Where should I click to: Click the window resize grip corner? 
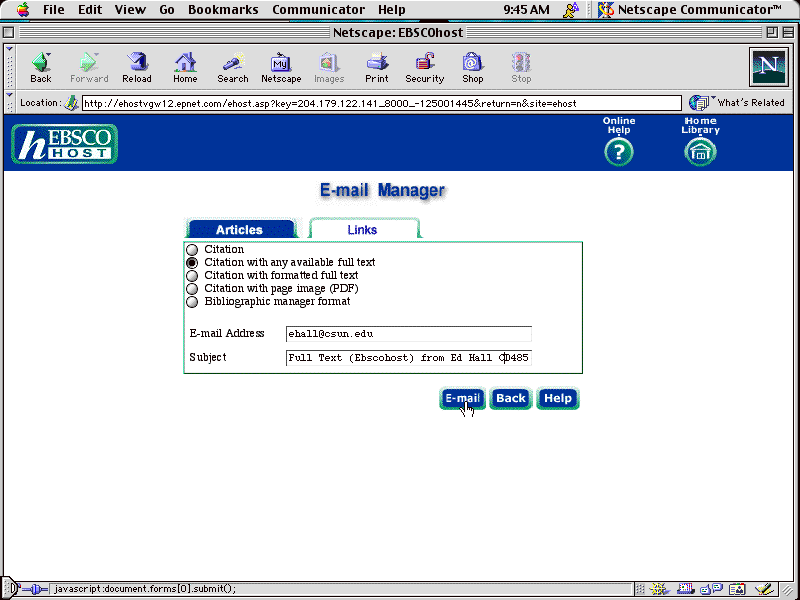788,590
